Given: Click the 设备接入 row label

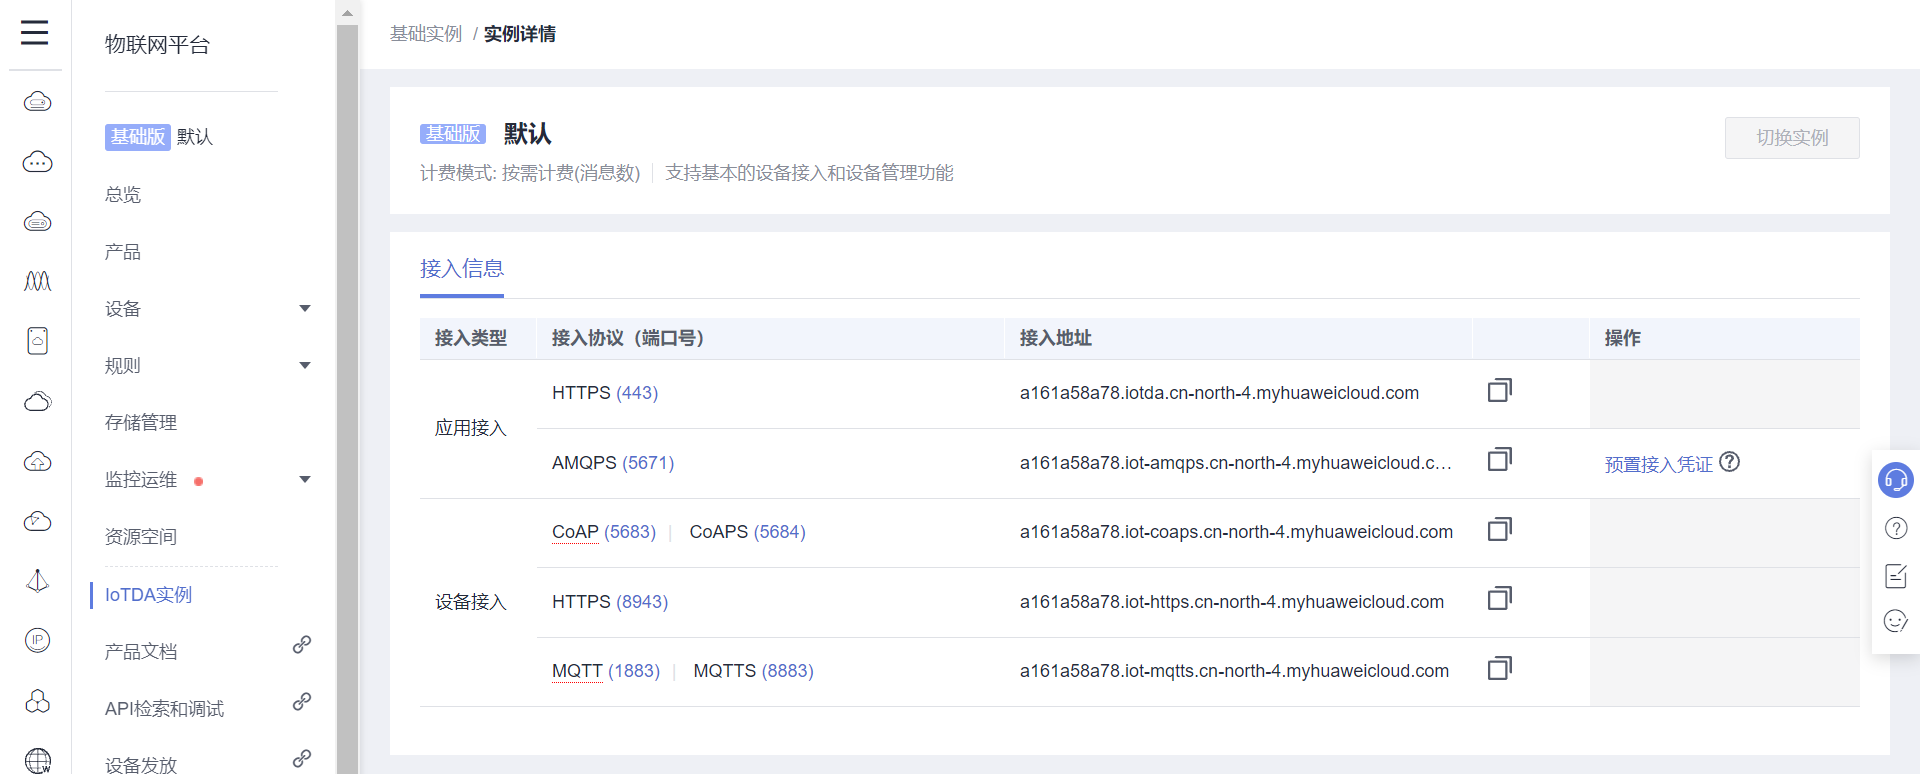Looking at the screenshot, I should (471, 602).
